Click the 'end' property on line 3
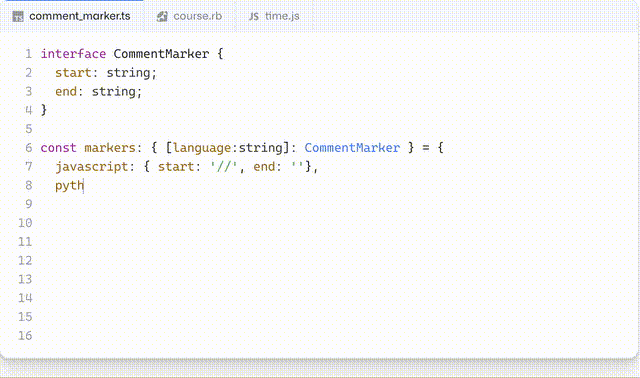640x378 pixels. 66,91
